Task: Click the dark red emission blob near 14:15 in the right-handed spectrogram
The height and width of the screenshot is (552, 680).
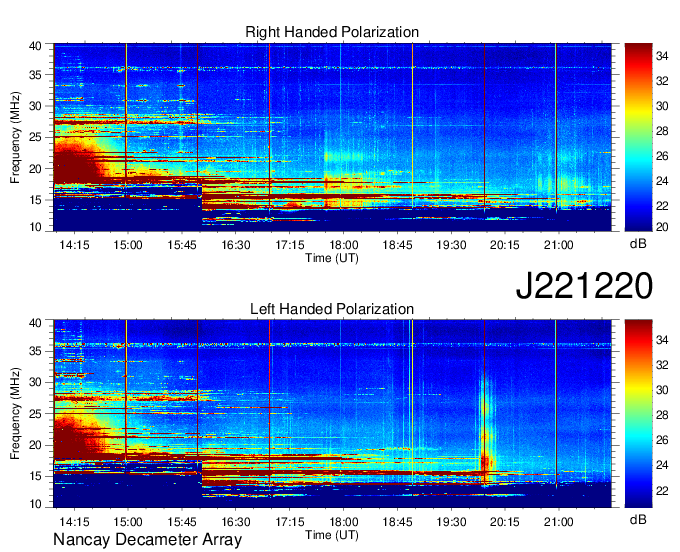Action: click(x=74, y=165)
